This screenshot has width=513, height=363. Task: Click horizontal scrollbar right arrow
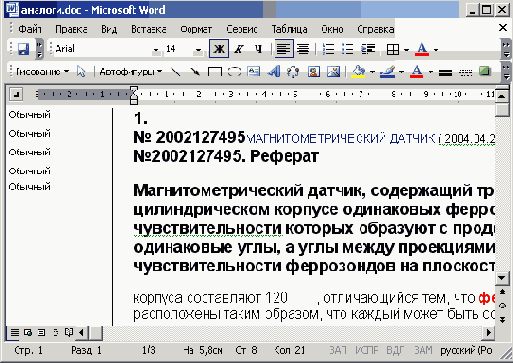[x=488, y=332]
